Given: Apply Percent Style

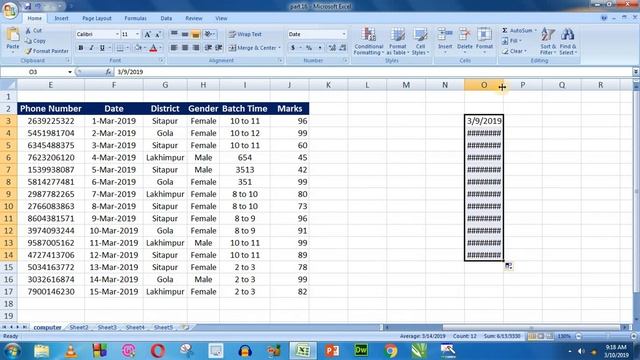Looking at the screenshot, I should [x=309, y=48].
